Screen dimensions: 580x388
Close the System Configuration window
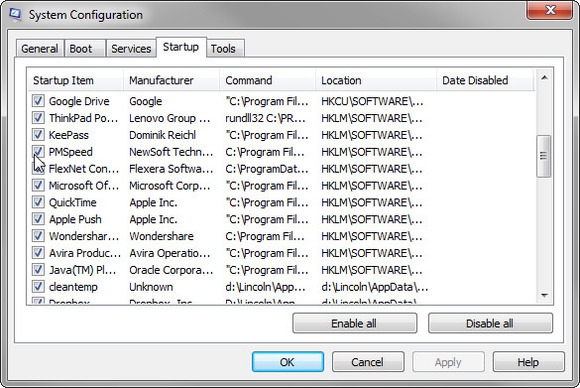pyautogui.click(x=550, y=10)
